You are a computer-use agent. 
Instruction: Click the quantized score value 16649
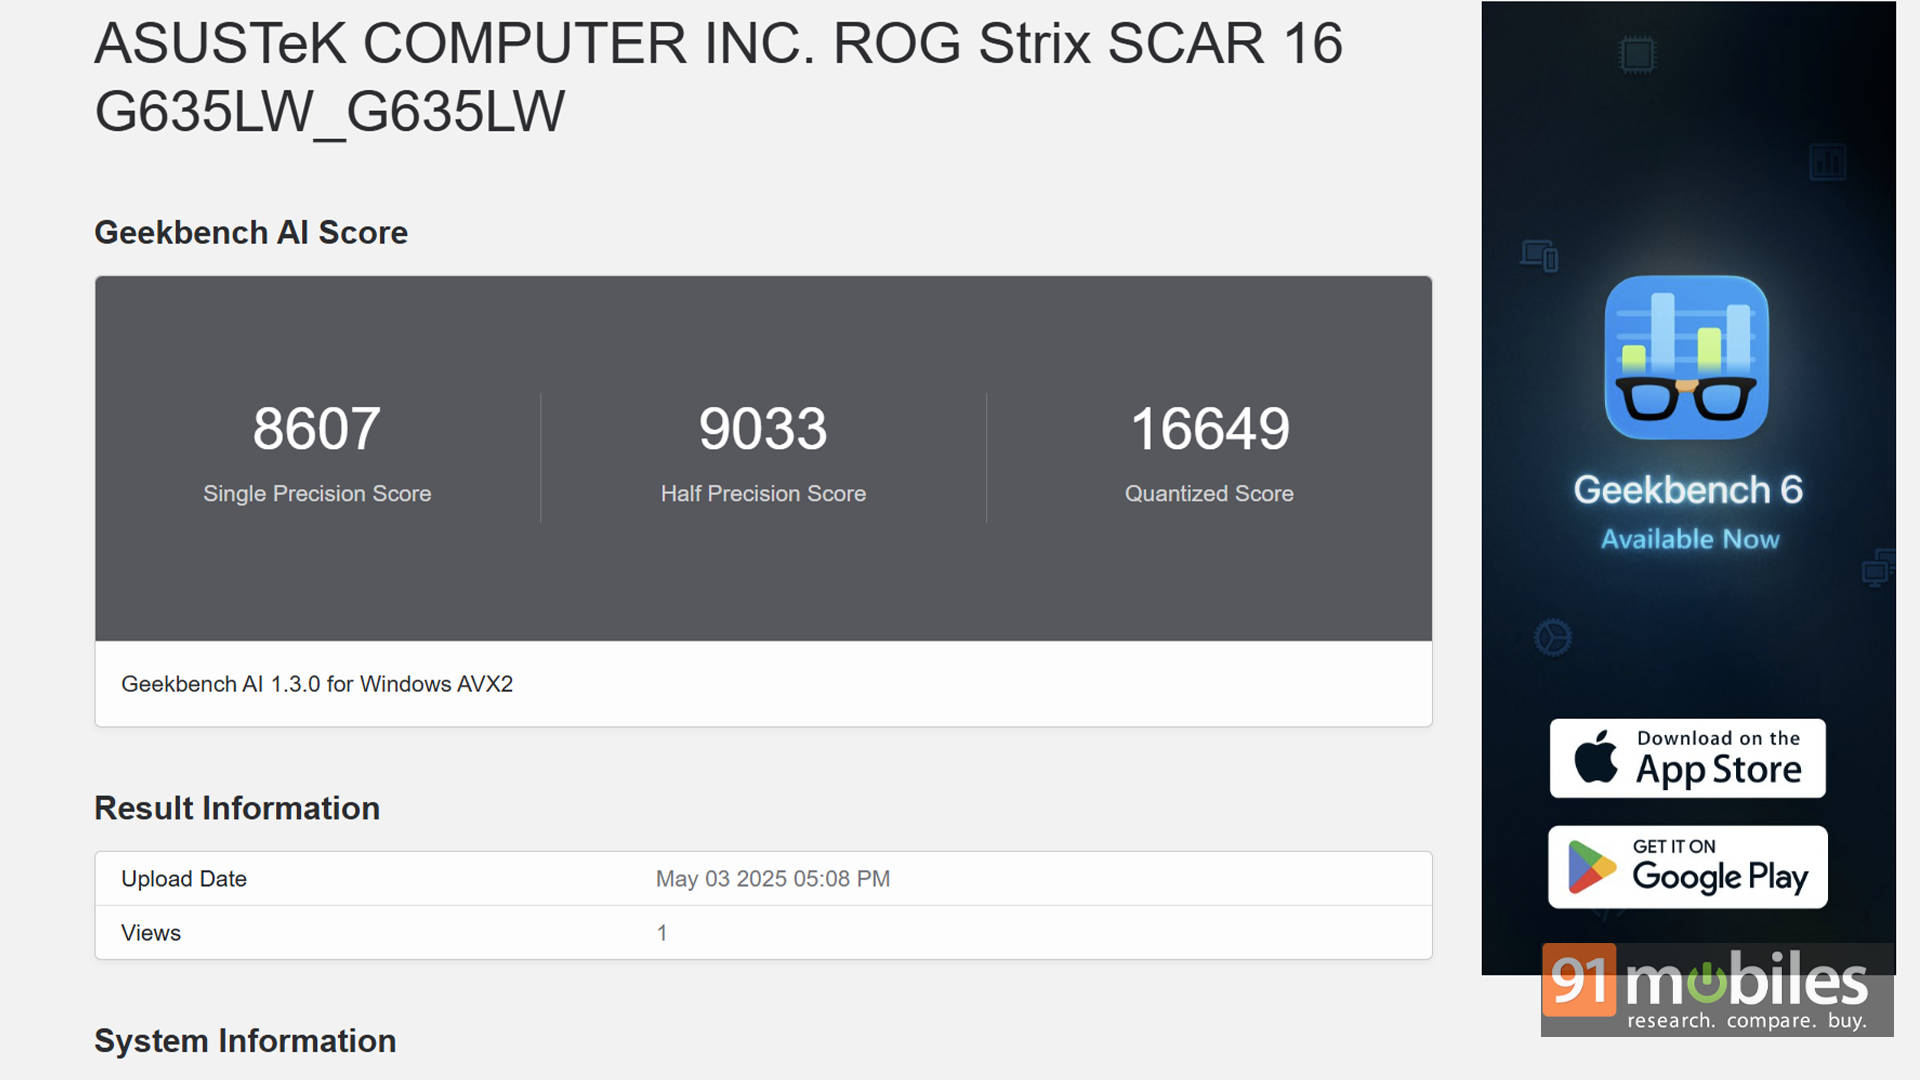1209,428
